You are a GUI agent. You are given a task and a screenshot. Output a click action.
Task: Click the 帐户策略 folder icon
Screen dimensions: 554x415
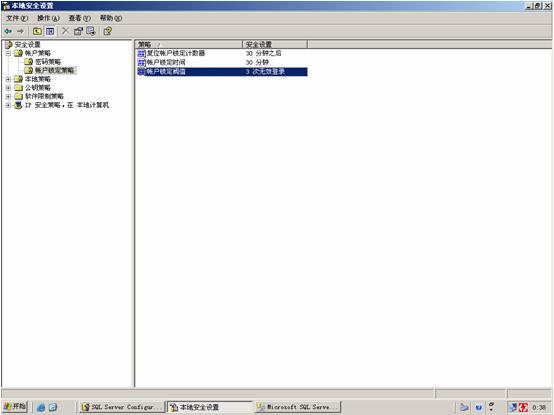pos(18,53)
